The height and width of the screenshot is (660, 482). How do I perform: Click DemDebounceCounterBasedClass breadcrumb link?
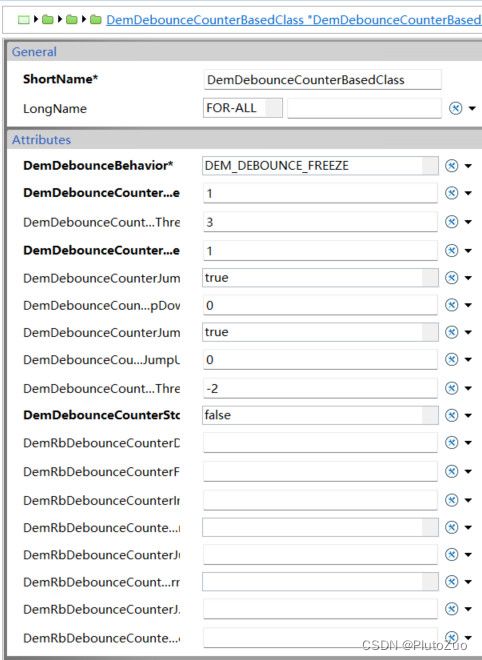[x=205, y=19]
